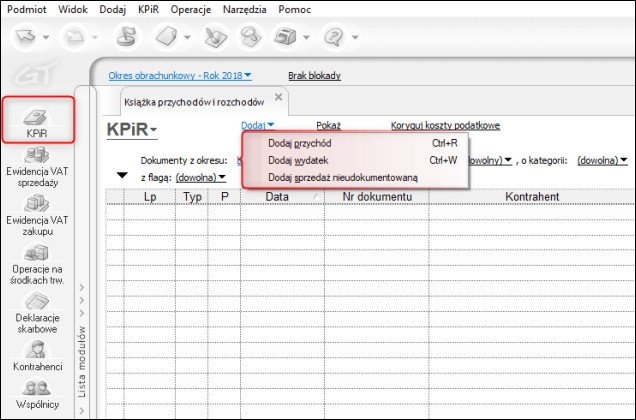
Task: Open the KPiR module in sidebar
Action: pos(37,120)
